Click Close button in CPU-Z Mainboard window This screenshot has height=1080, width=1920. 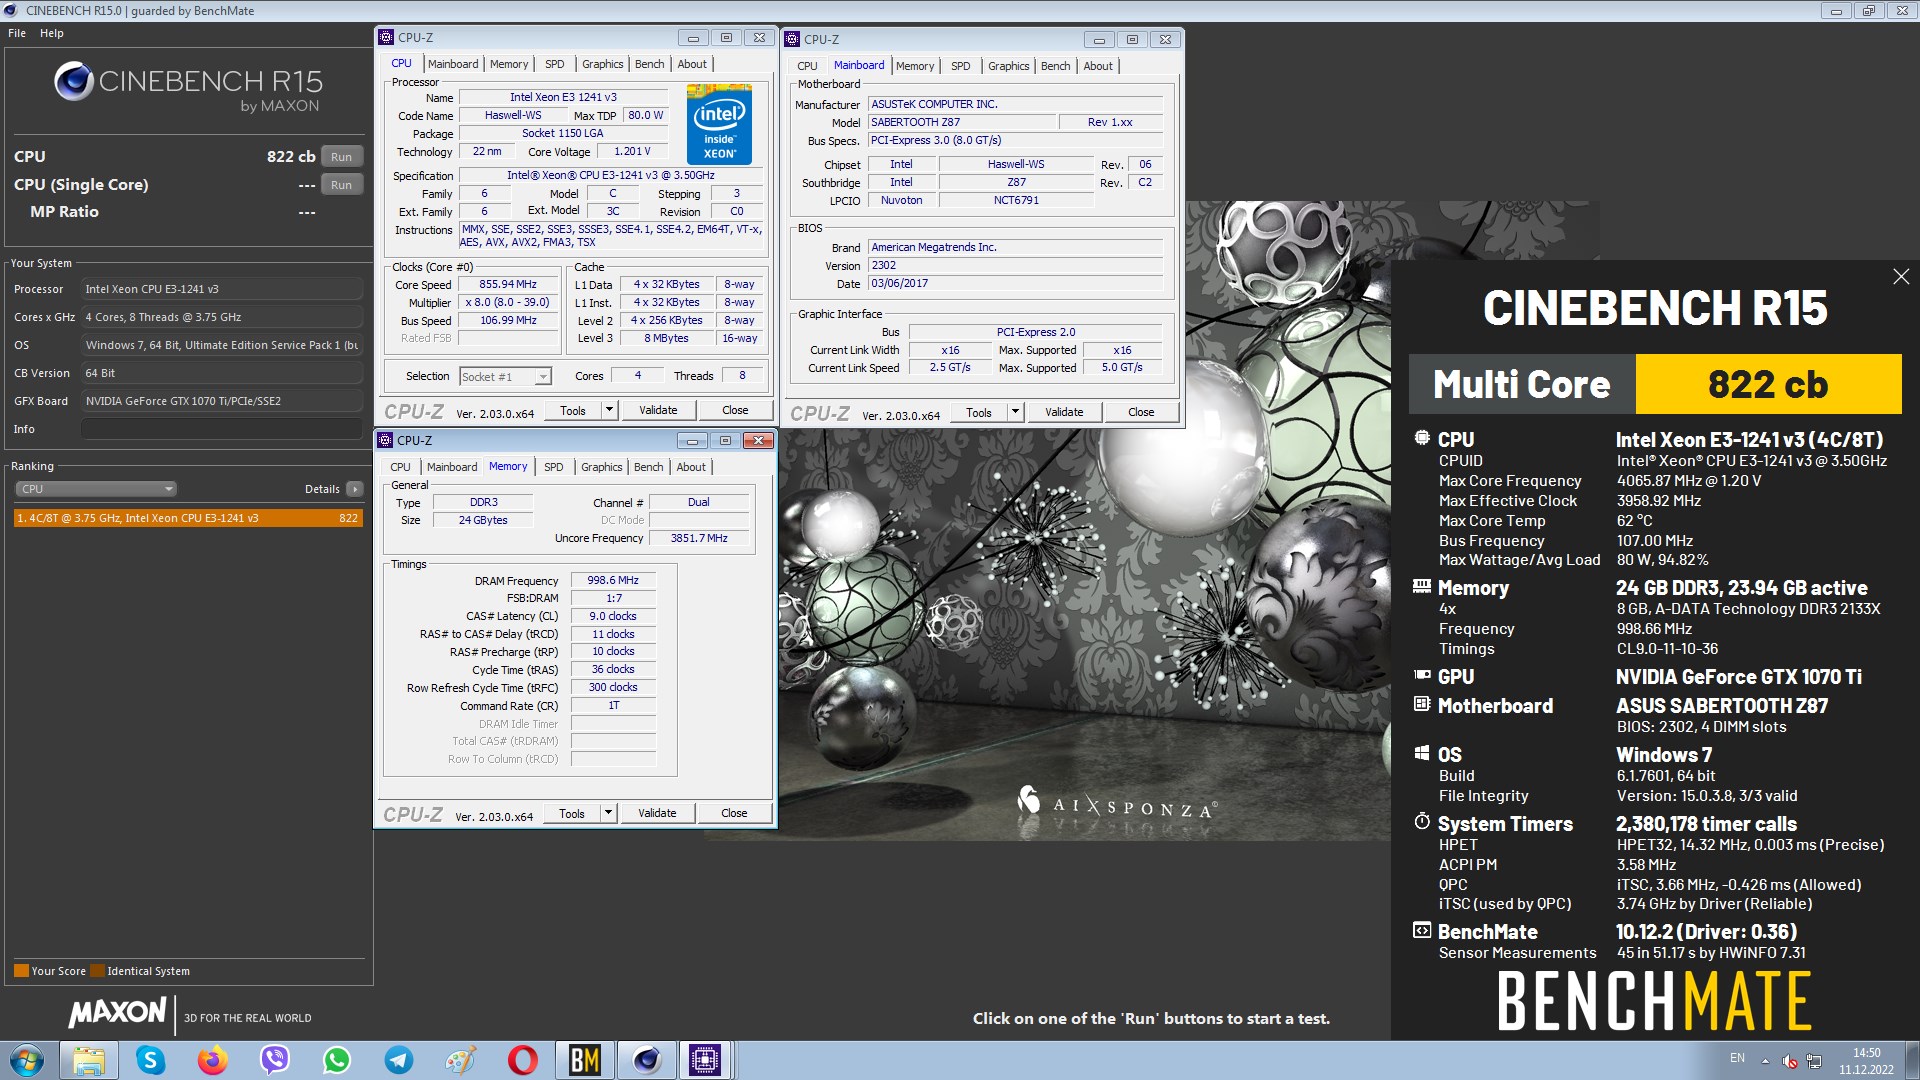[x=1141, y=412]
